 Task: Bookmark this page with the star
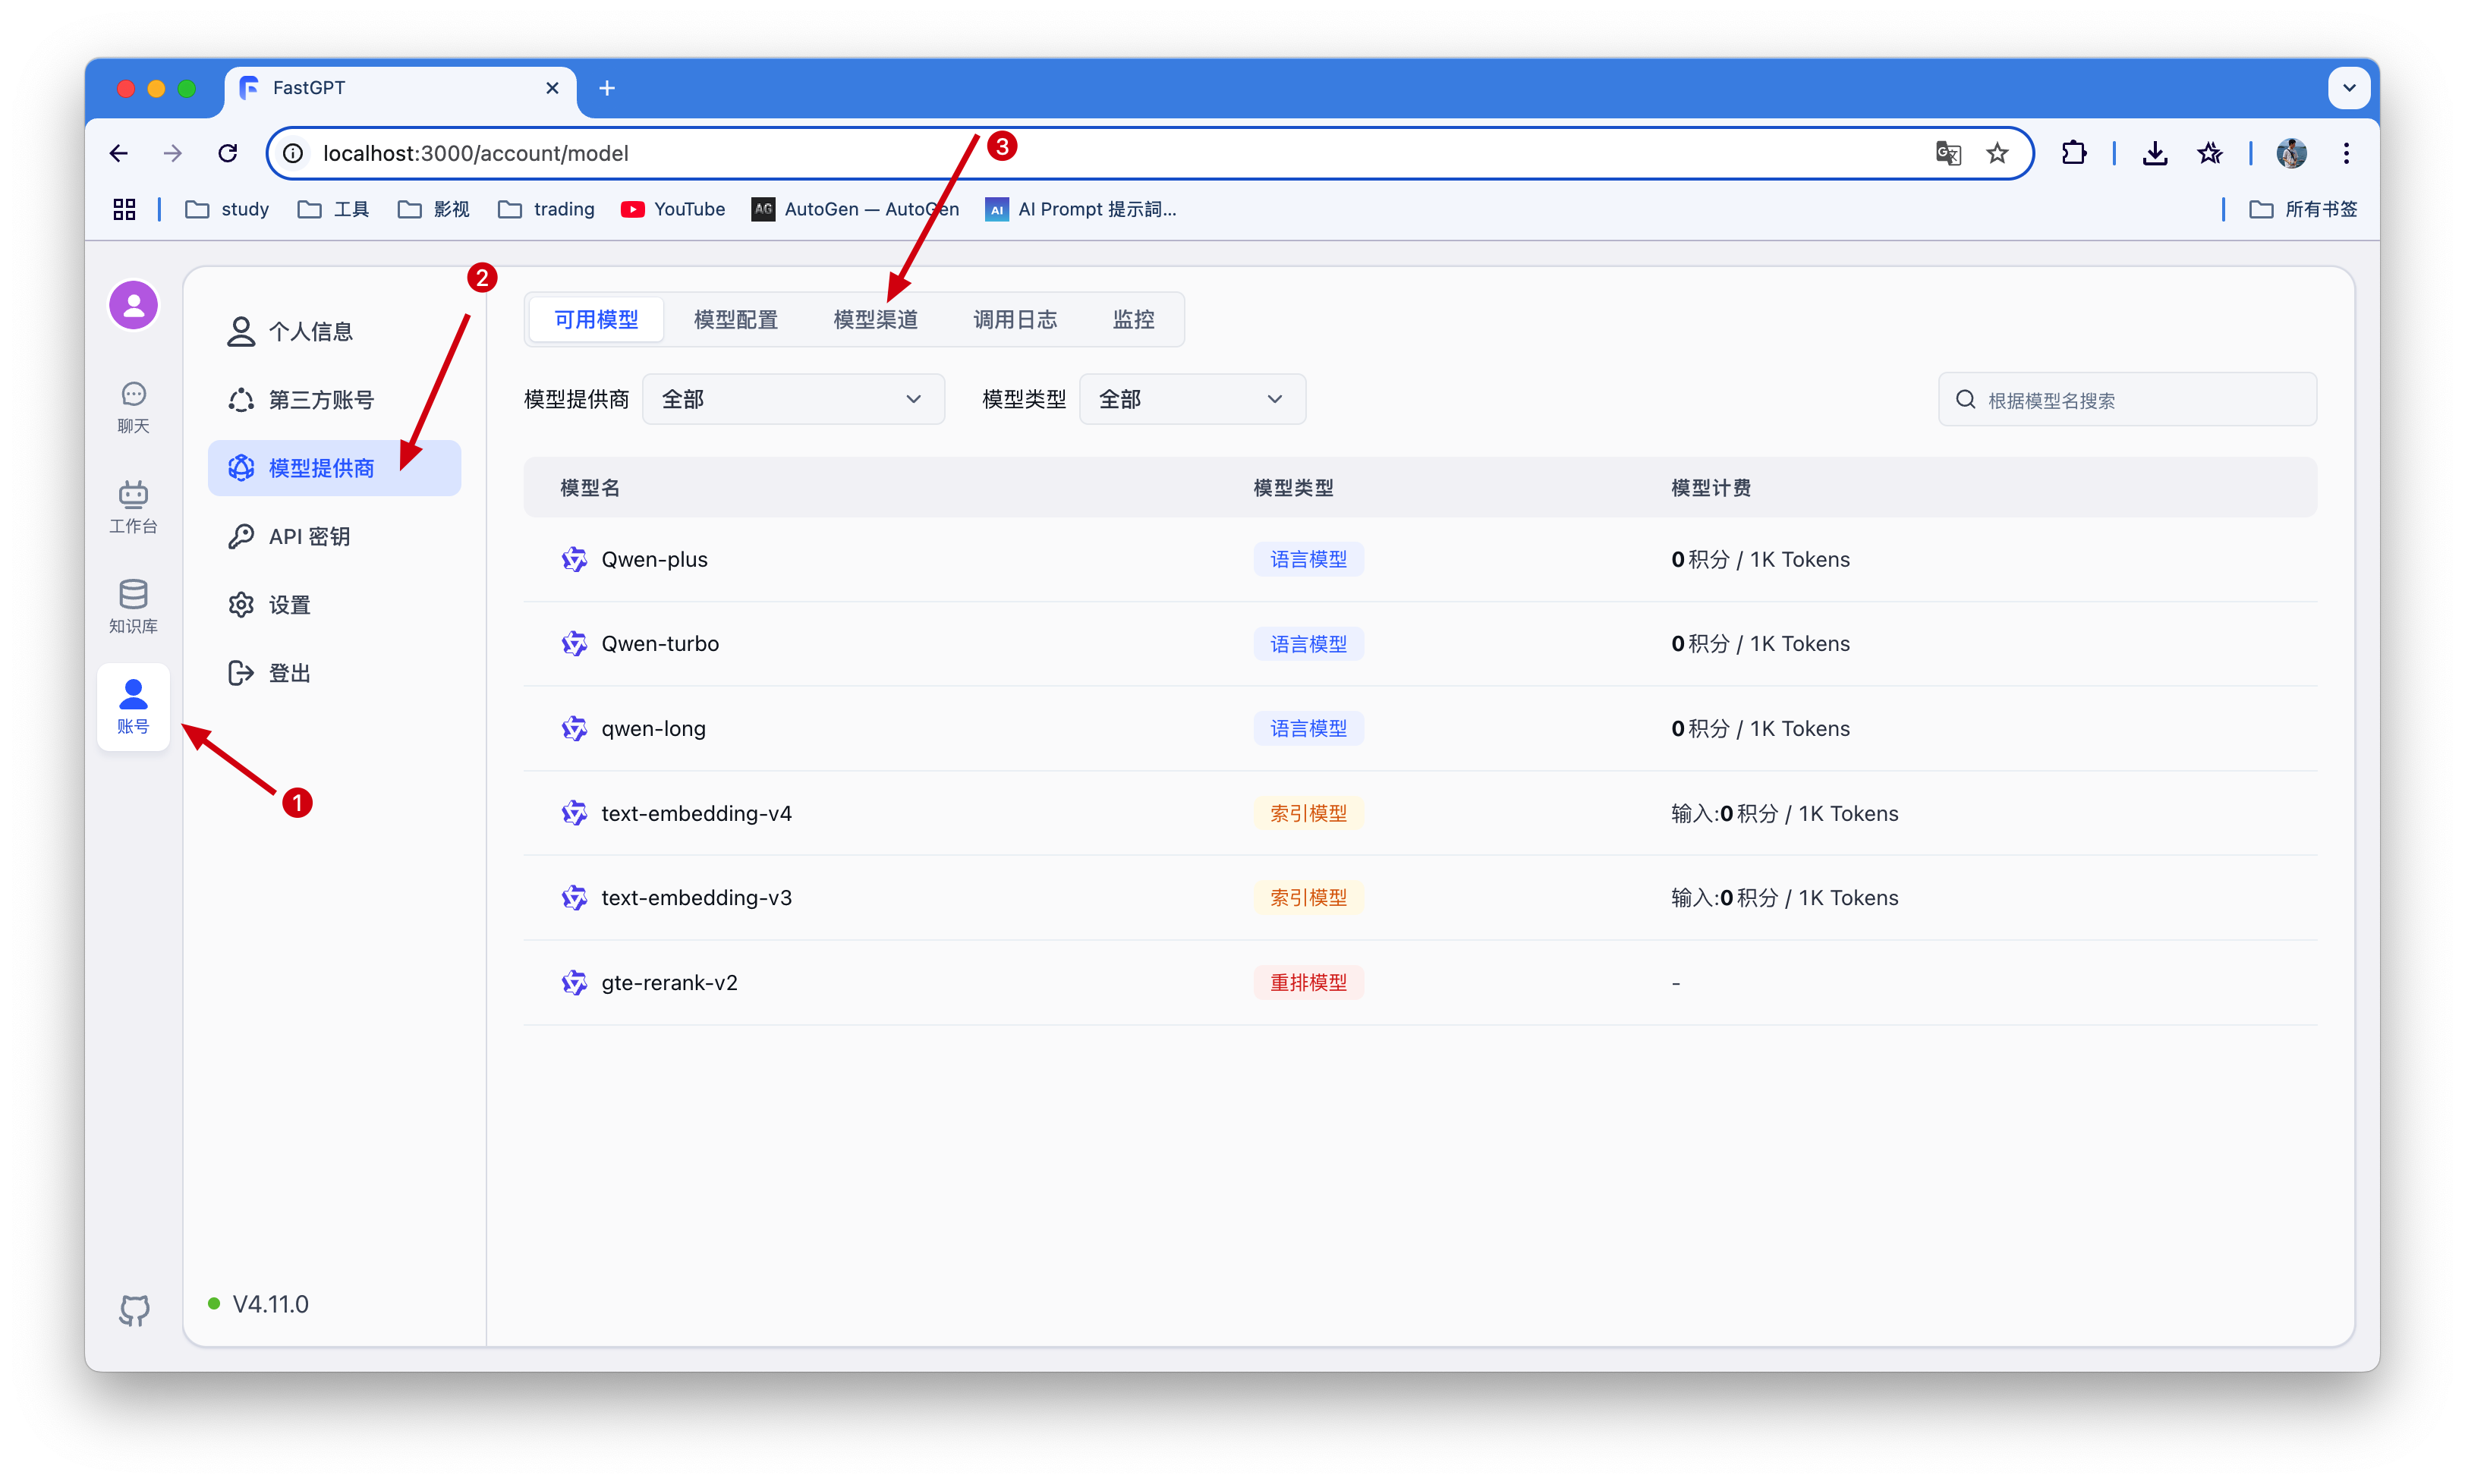pos(1997,153)
